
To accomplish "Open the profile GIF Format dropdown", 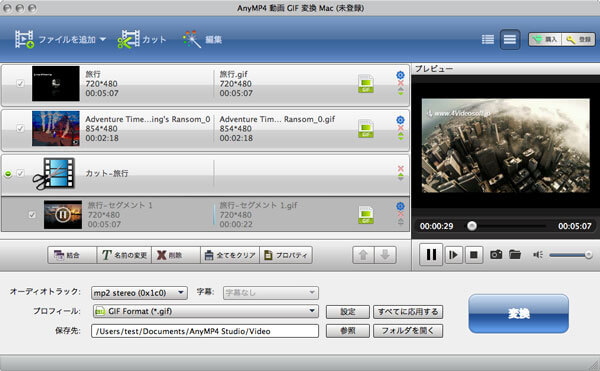I will (x=205, y=311).
